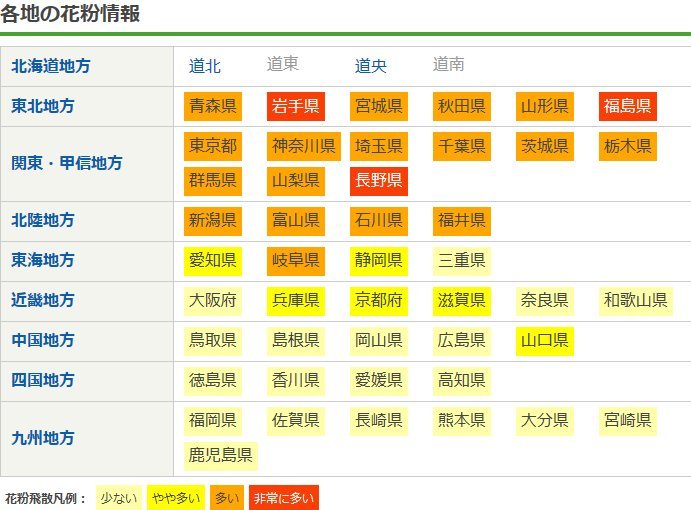This screenshot has height=510, width=691.
Task: Click the 北海道地方 region heading
Action: [50, 66]
